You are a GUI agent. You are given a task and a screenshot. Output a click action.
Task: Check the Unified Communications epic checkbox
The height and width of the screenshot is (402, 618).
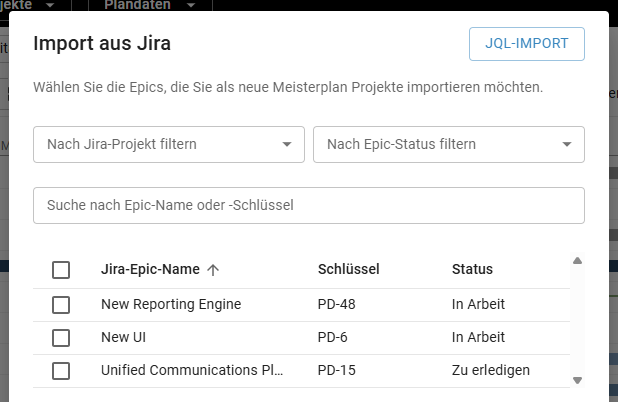point(61,371)
